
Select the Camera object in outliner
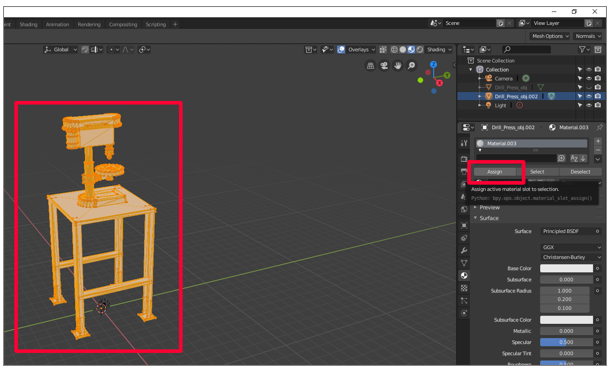point(503,78)
